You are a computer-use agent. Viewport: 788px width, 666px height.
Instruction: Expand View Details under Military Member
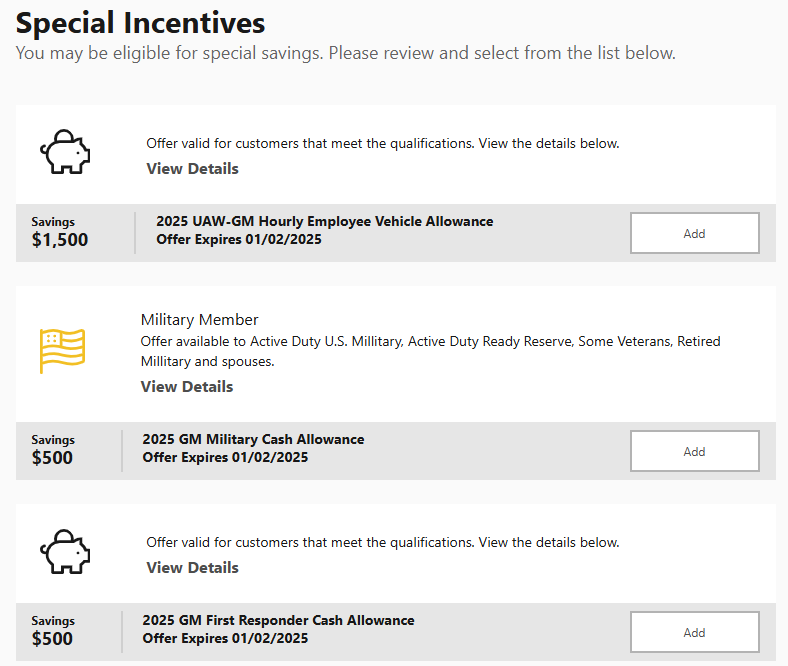186,386
